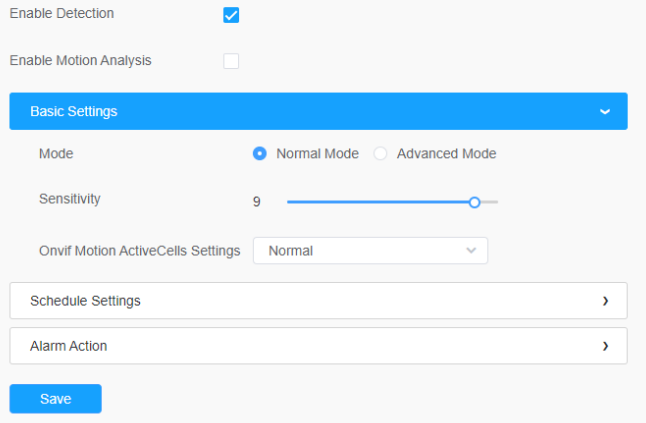Click the Alarm Action right chevron icon
Image resolution: width=646 pixels, height=423 pixels.
pos(605,346)
